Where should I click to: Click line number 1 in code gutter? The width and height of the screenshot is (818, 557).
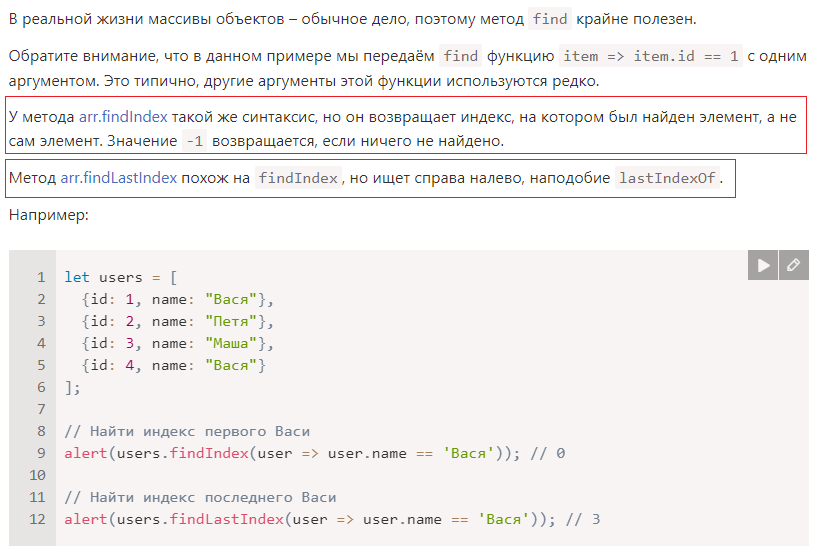tap(41, 277)
